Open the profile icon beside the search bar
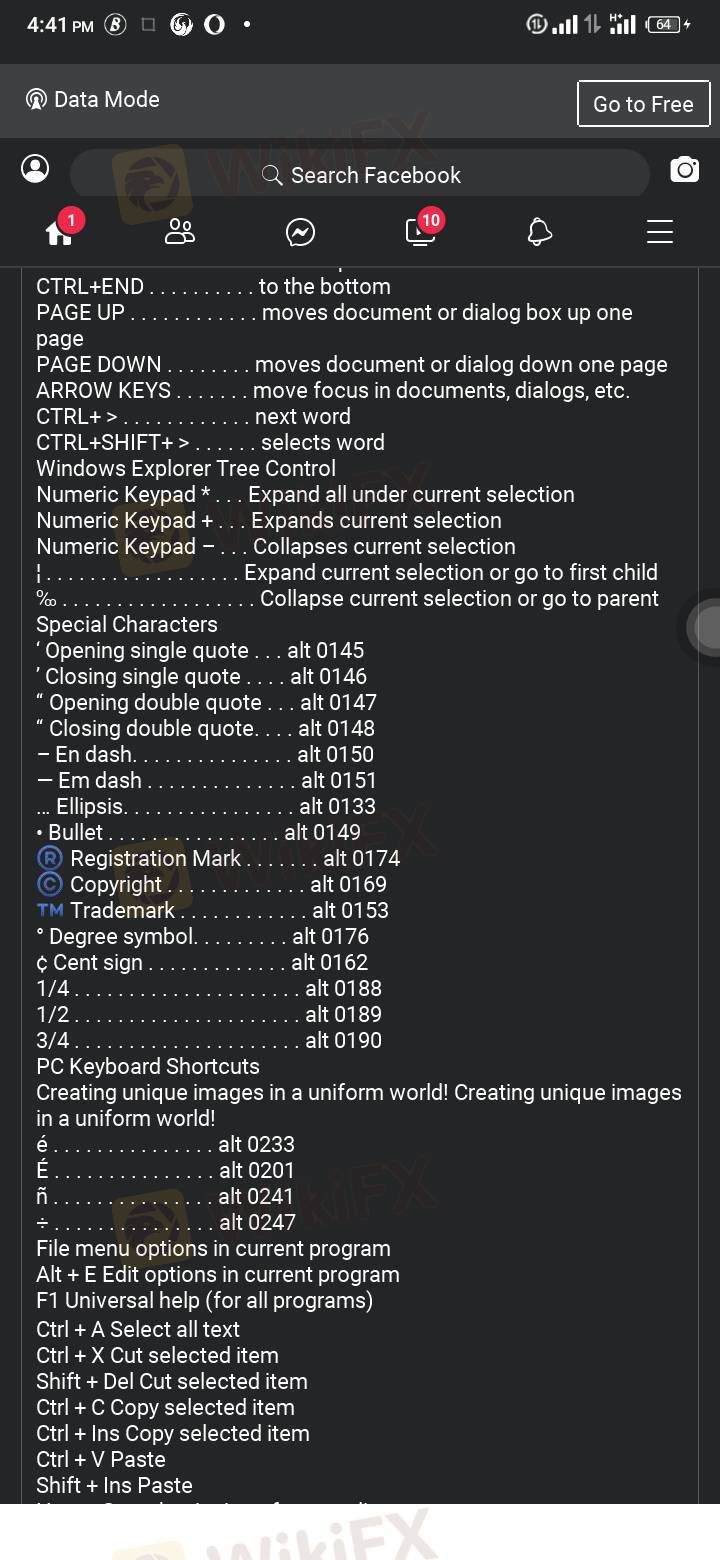The image size is (720, 1560). click(35, 169)
